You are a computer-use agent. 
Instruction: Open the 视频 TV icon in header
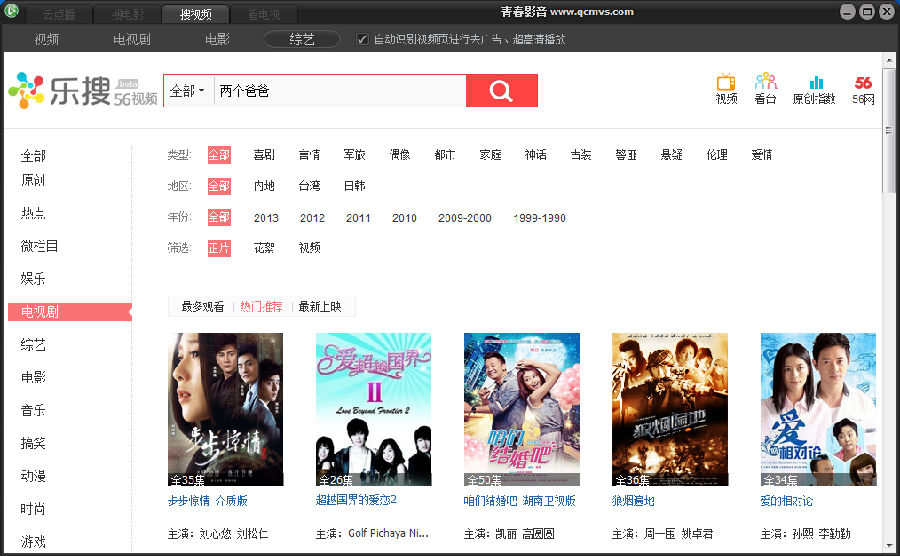[x=726, y=89]
